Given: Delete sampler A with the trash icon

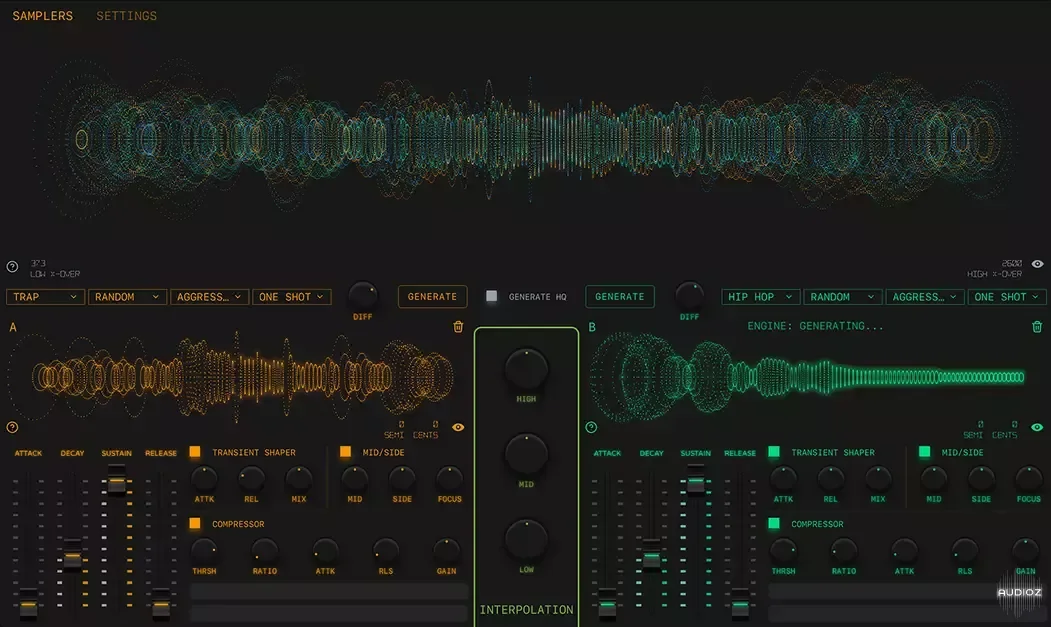Looking at the screenshot, I should pyautogui.click(x=458, y=327).
